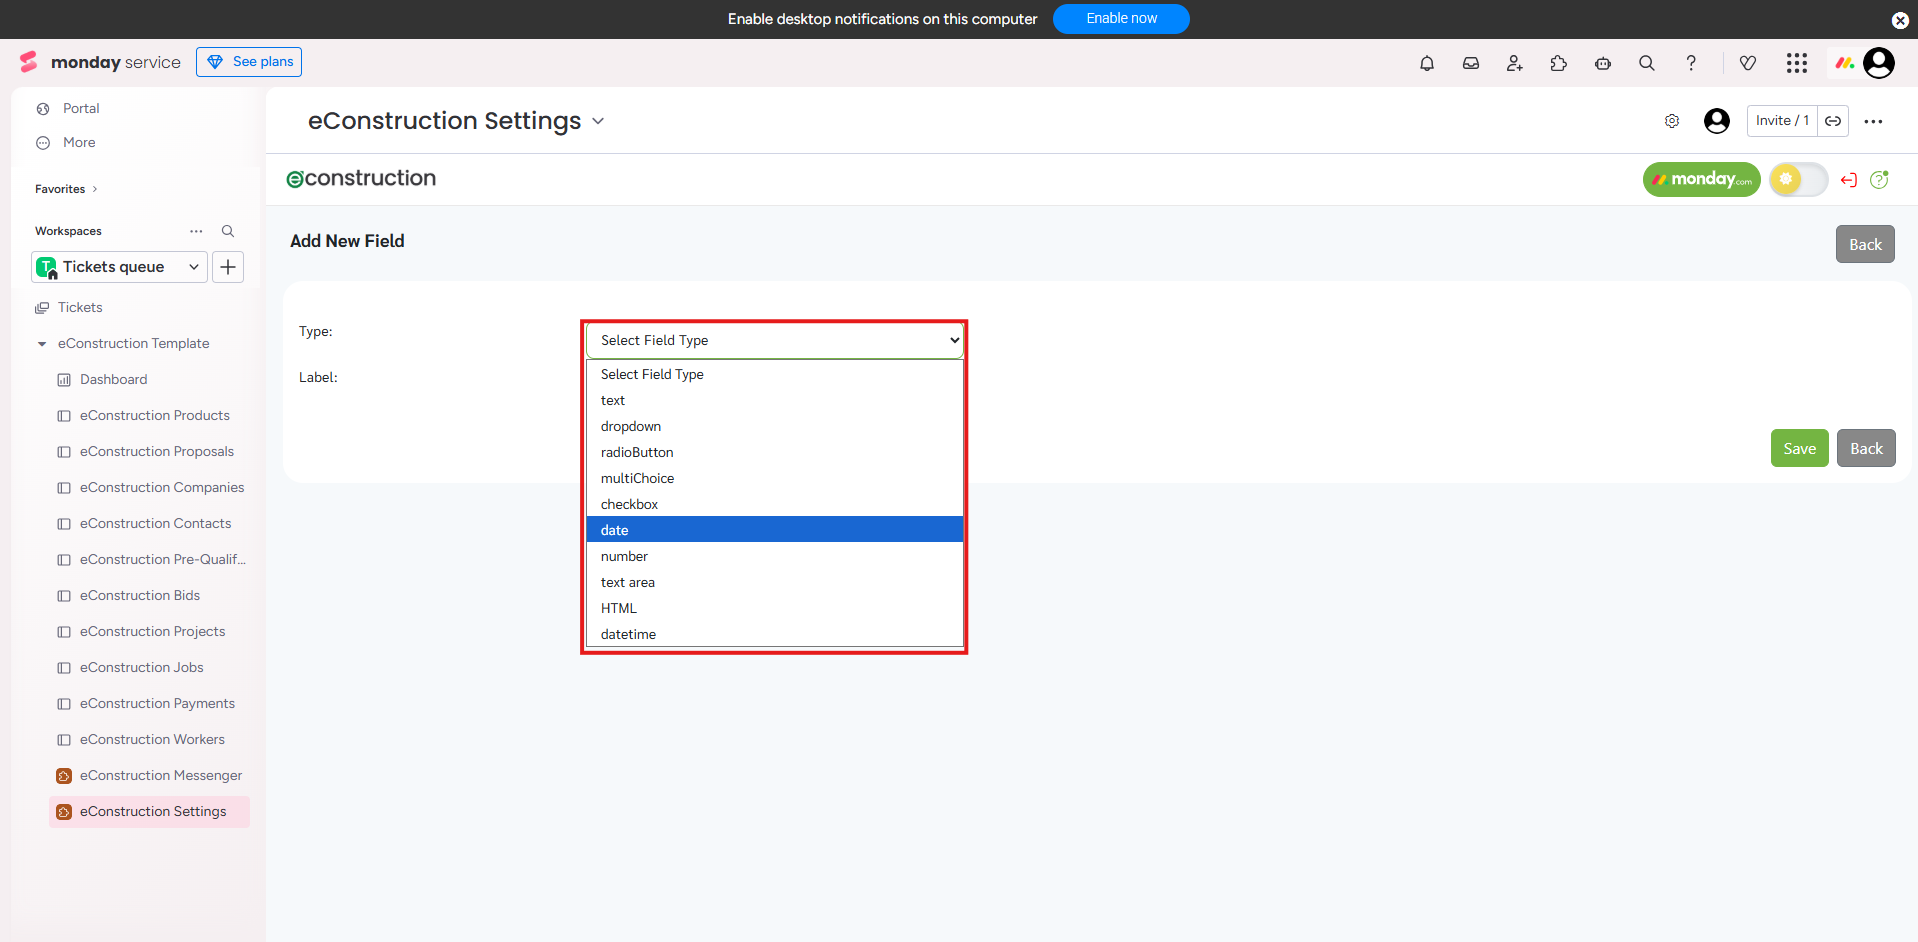This screenshot has width=1918, height=942.
Task: Click the Enable now notification button
Action: 1120,19
